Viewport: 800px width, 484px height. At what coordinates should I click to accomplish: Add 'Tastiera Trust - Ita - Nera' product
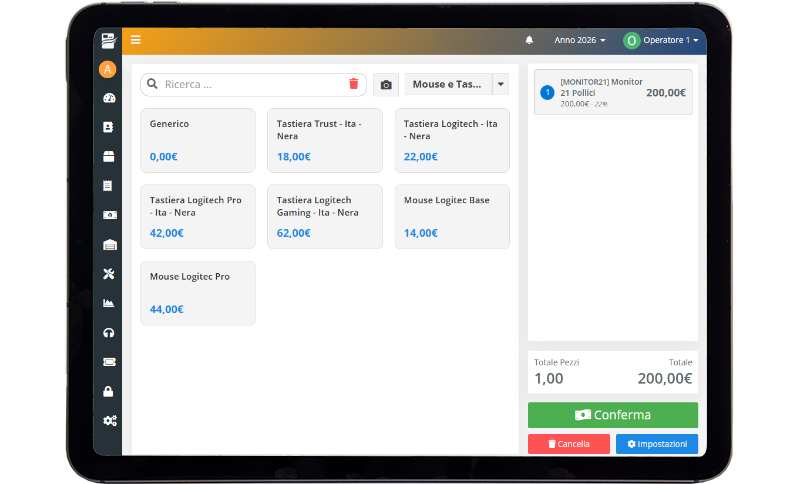click(325, 140)
